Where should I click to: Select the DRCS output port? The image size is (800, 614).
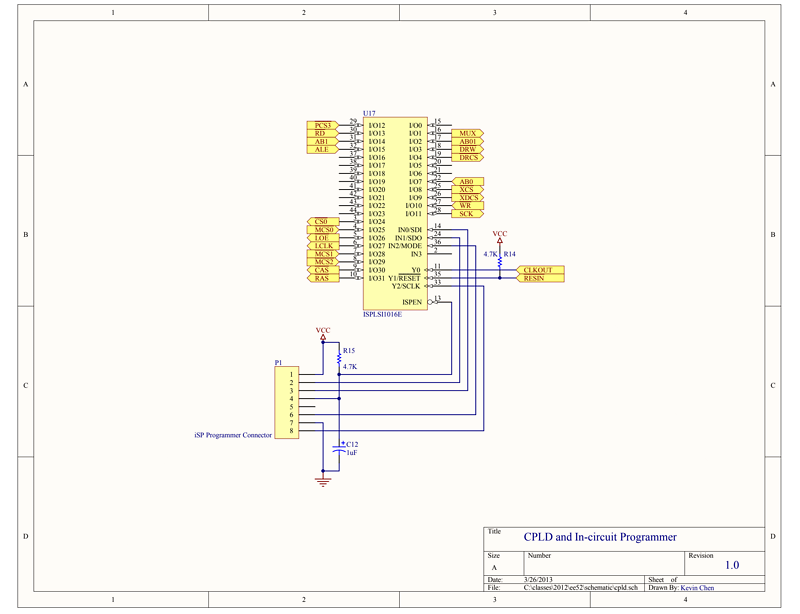[x=467, y=158]
